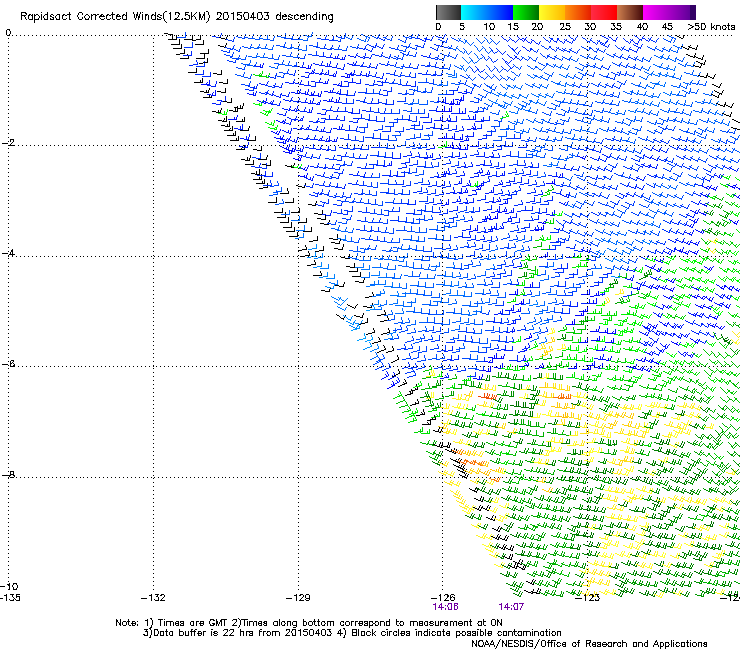Click the word 'descending' in the title
Viewport: 740px width, 650px height.
point(304,17)
